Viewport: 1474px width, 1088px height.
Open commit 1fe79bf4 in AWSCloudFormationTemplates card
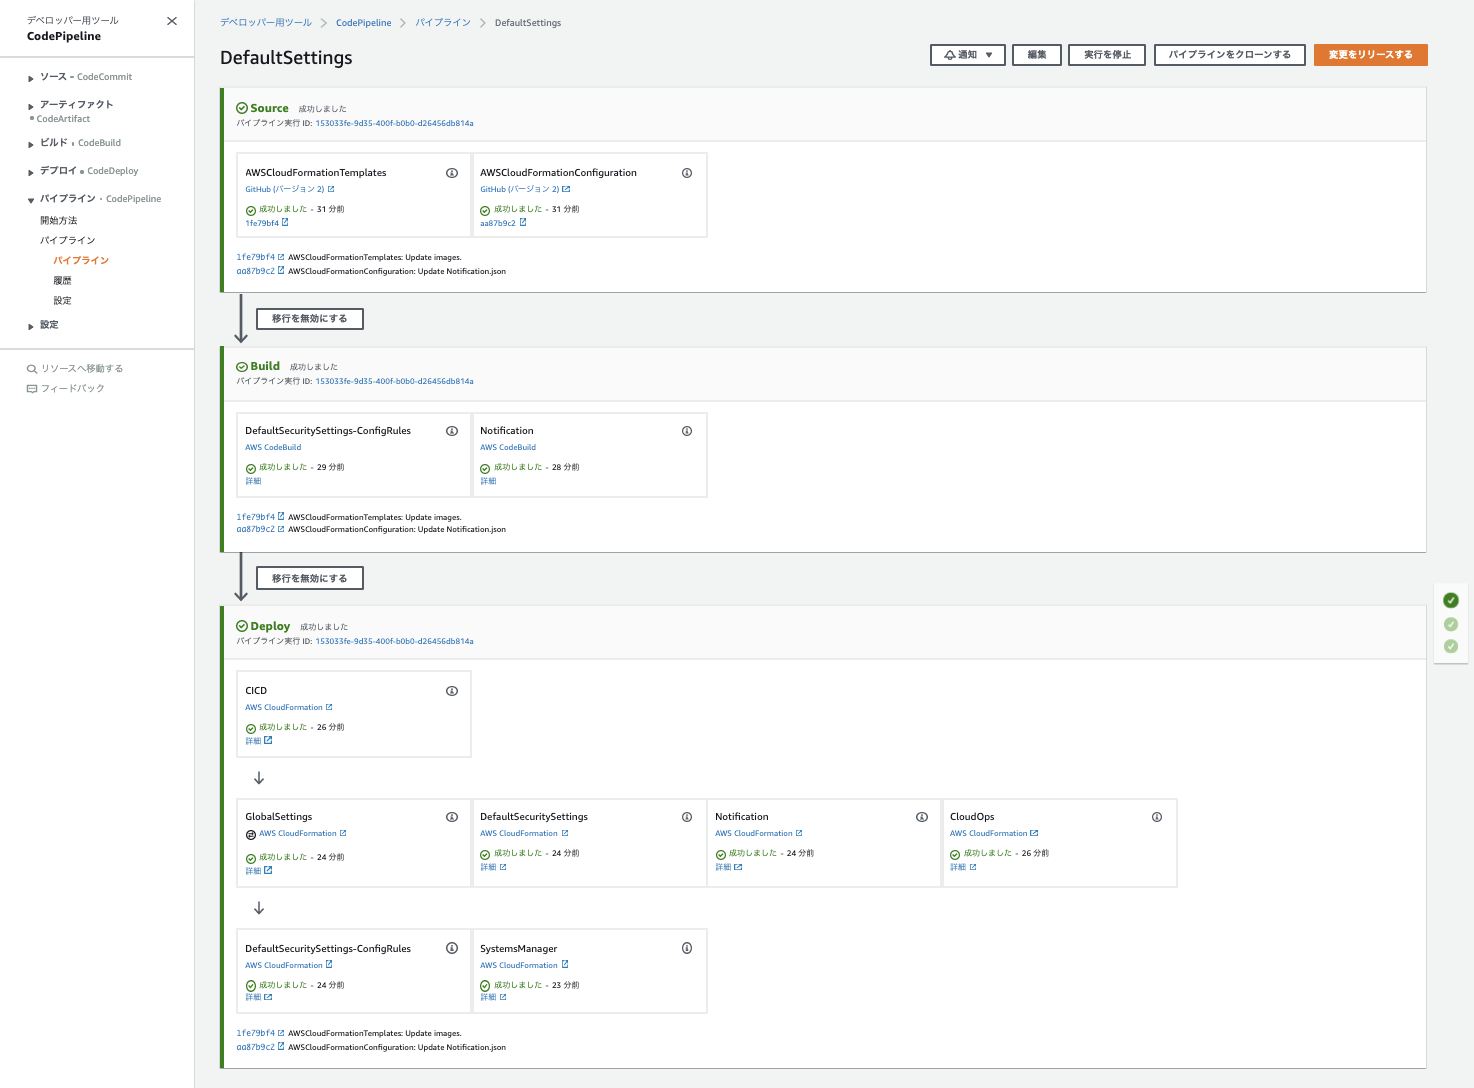coord(267,223)
